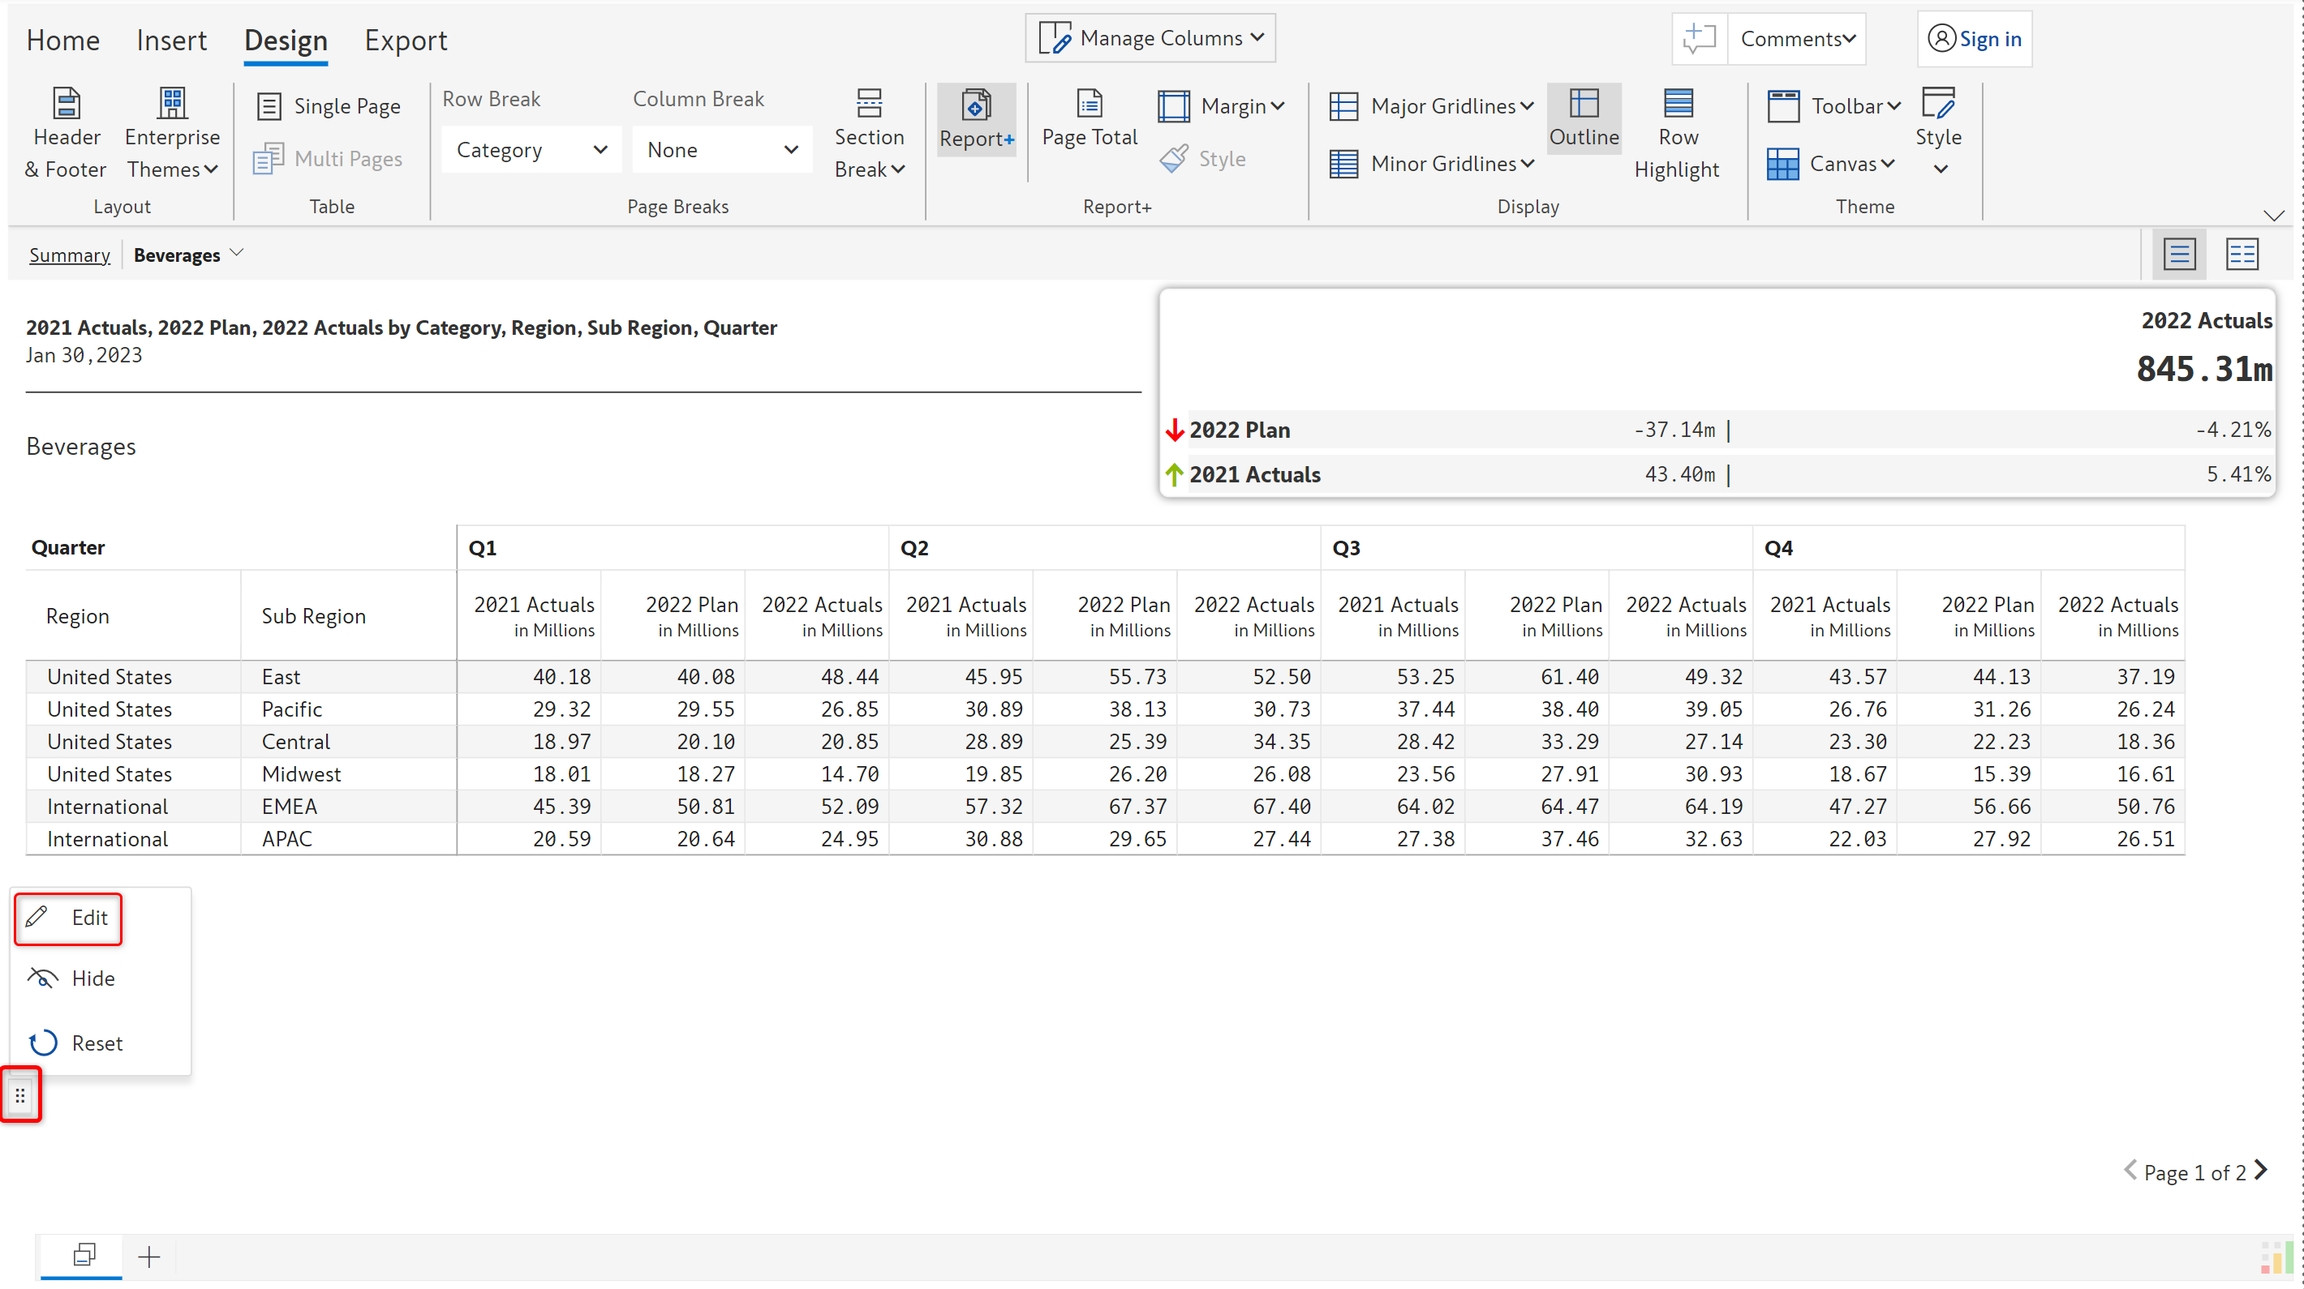Open the Section Break options
The width and height of the screenshot is (2304, 1289).
[869, 135]
